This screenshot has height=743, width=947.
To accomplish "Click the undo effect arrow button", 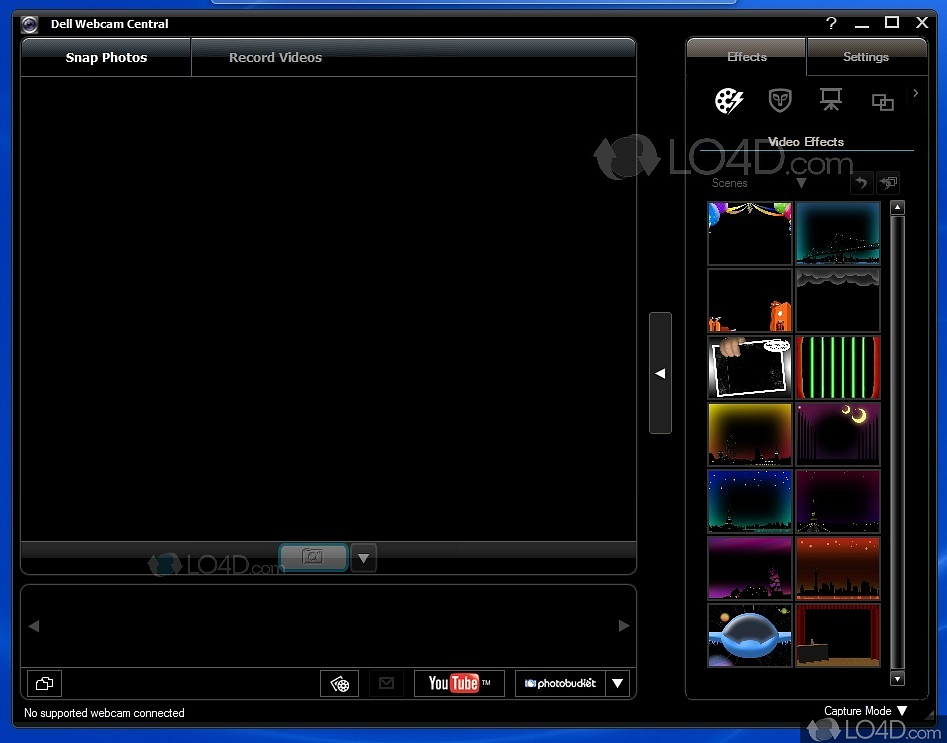I will coord(861,183).
